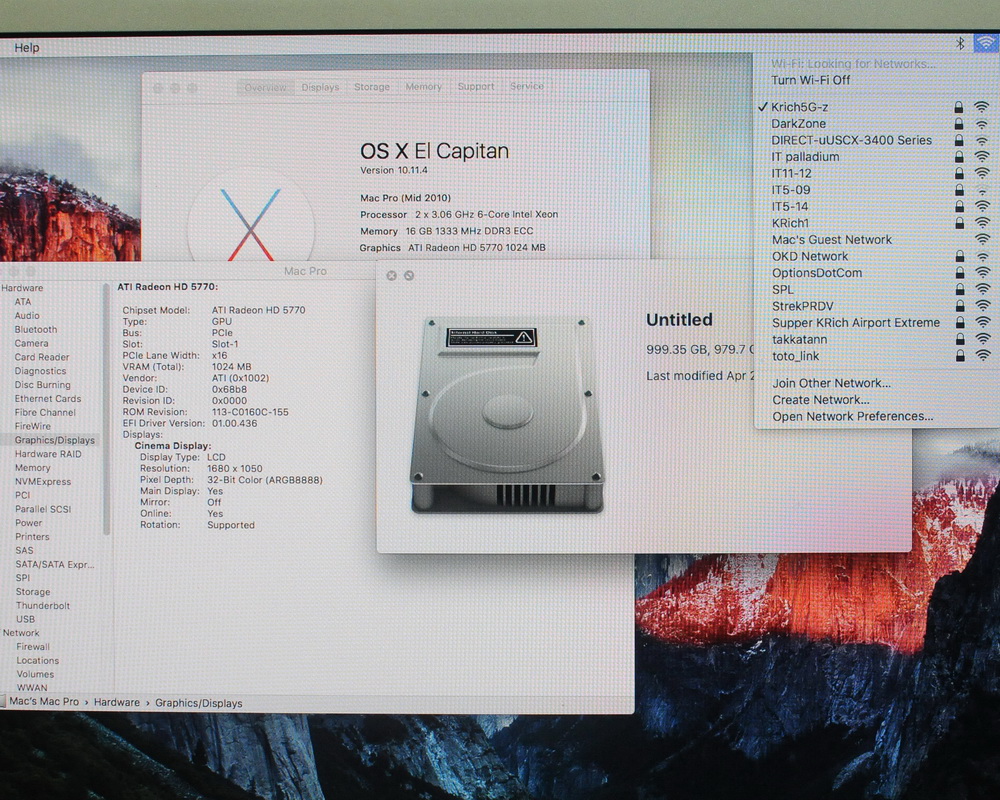The height and width of the screenshot is (800, 1000).
Task: Select Printers in the sidebar
Action: click(x=33, y=537)
